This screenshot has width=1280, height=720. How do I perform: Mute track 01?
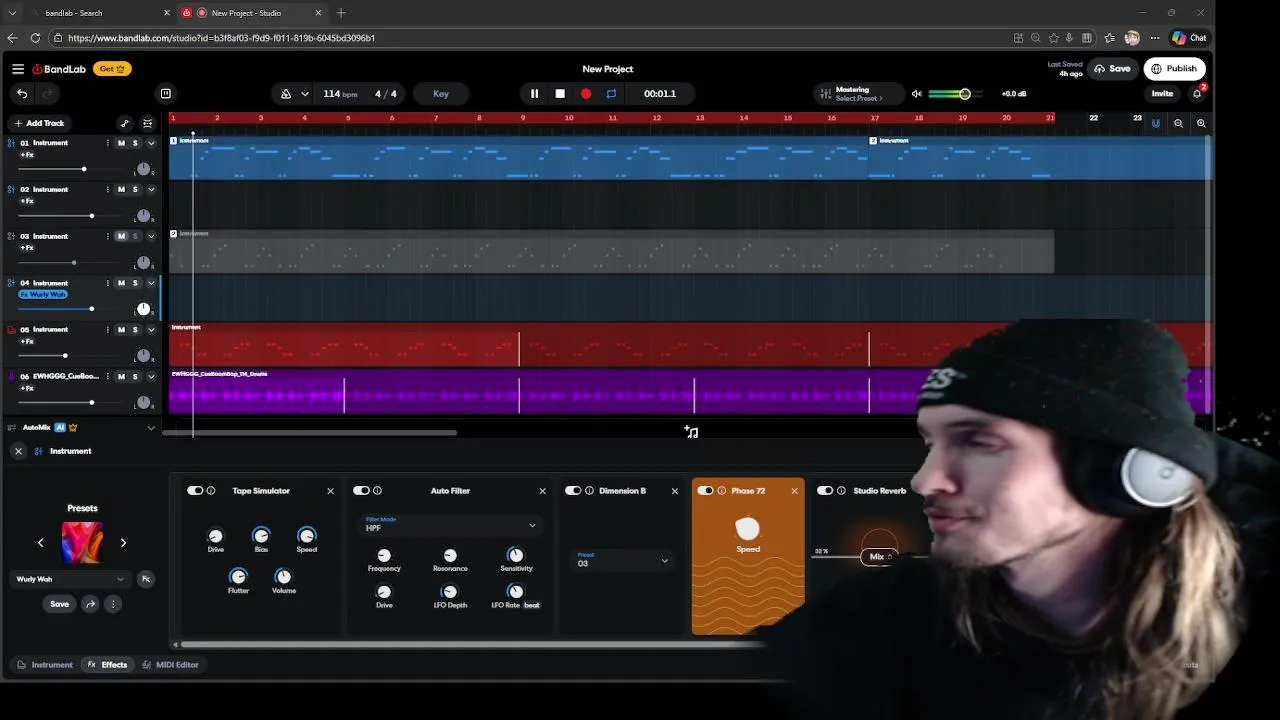click(121, 143)
